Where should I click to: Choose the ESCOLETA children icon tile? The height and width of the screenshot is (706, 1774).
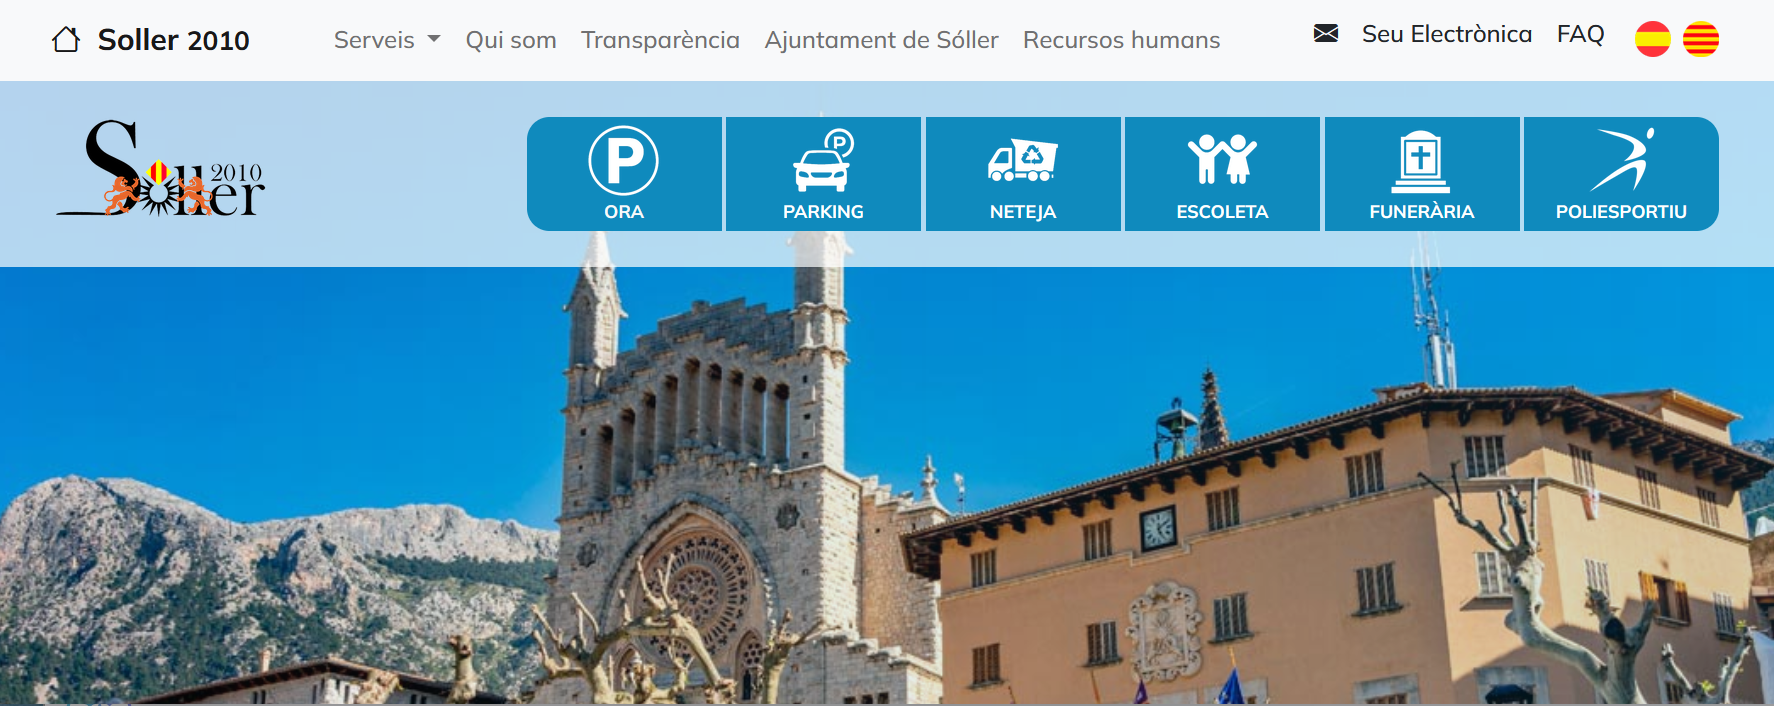[1222, 174]
